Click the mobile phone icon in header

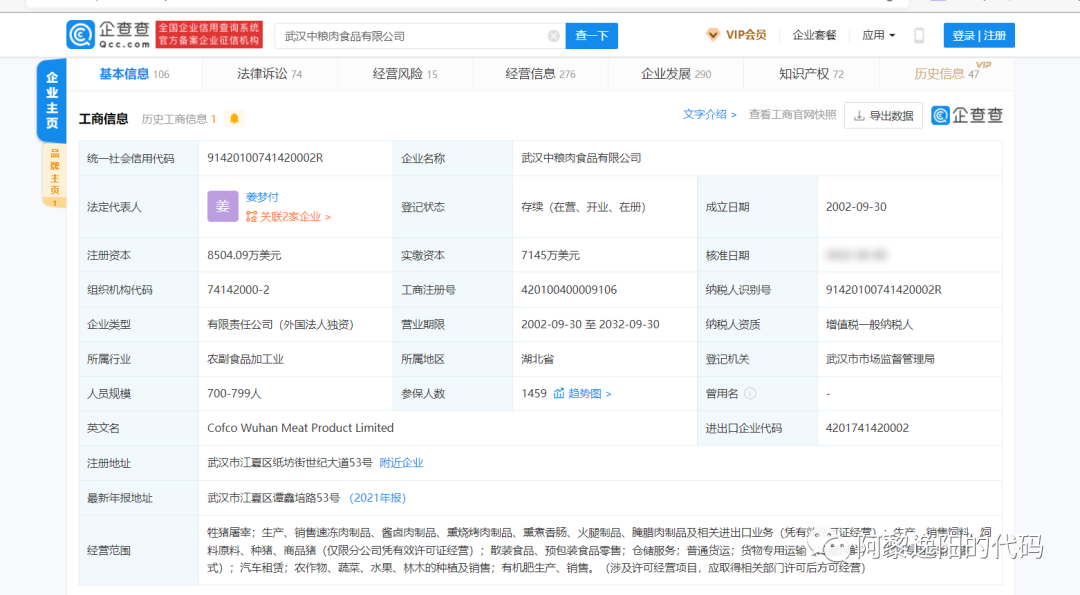919,35
